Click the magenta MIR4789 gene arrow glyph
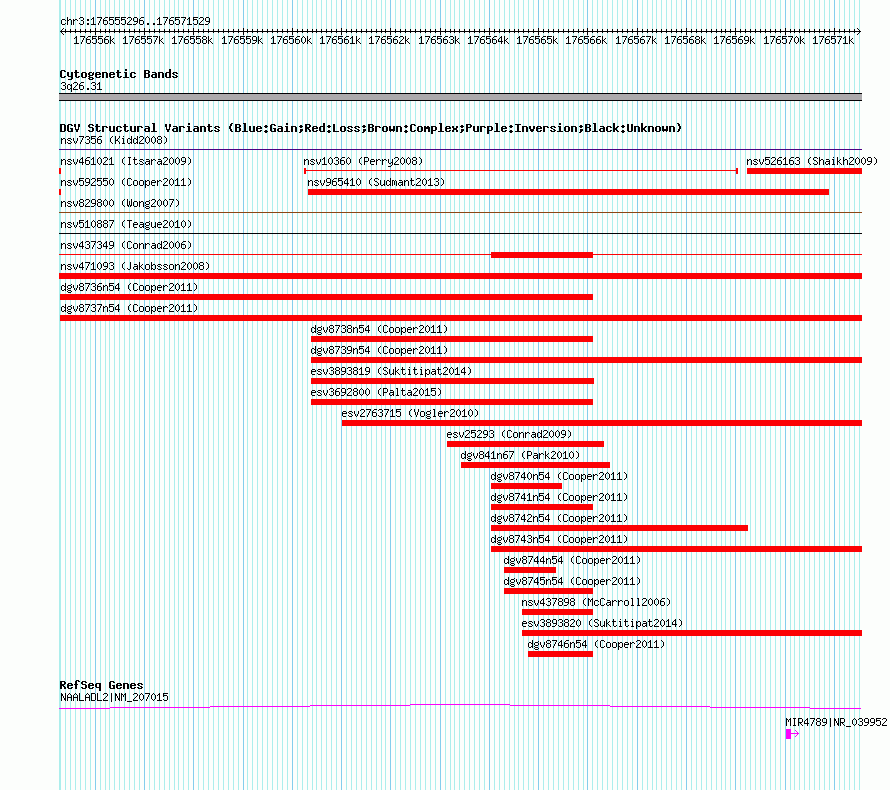Screen dimensions: 890x790 tap(792, 734)
